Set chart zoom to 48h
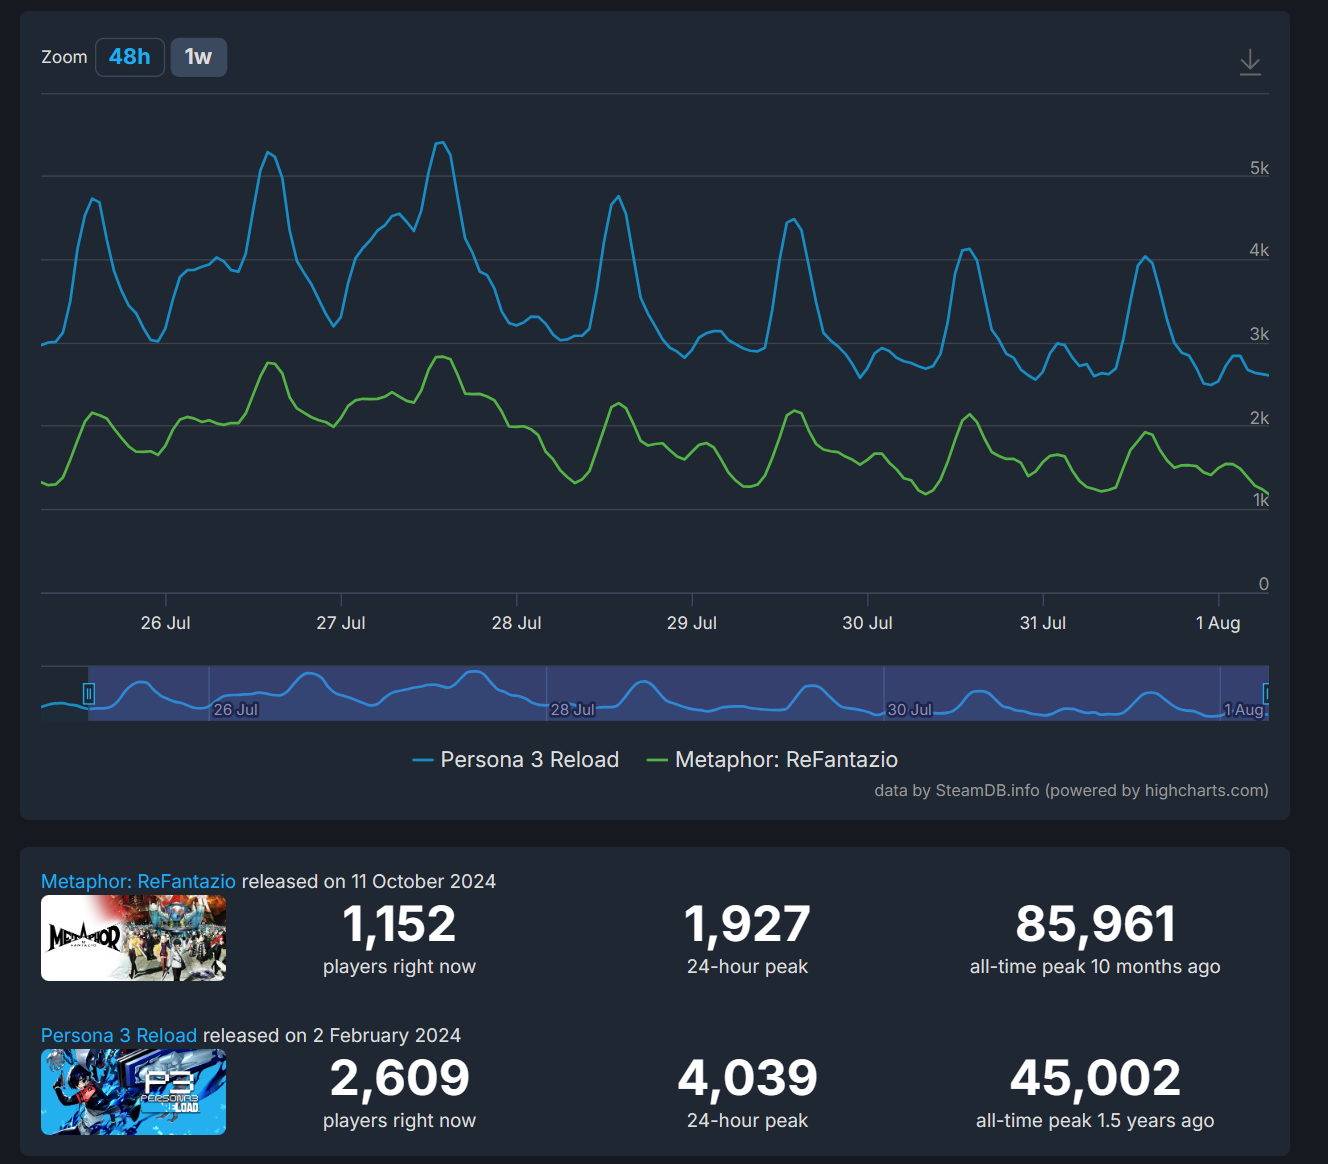Screen dimensions: 1328x1164 pyautogui.click(x=130, y=57)
